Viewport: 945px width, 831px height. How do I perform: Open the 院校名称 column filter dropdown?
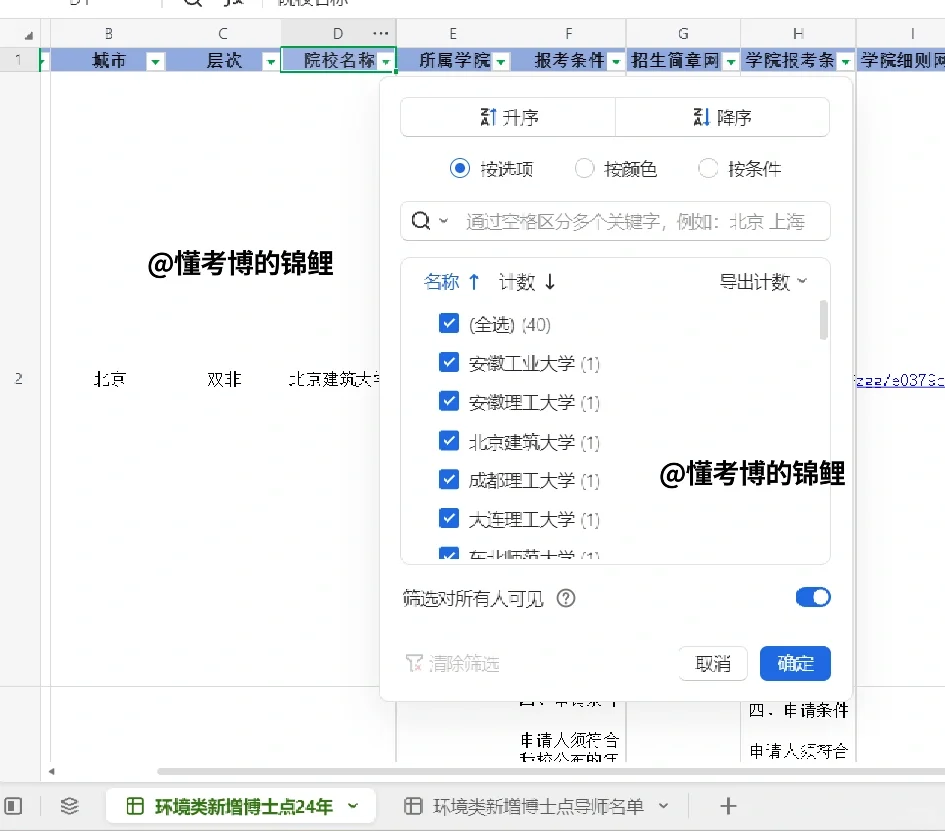pos(386,61)
